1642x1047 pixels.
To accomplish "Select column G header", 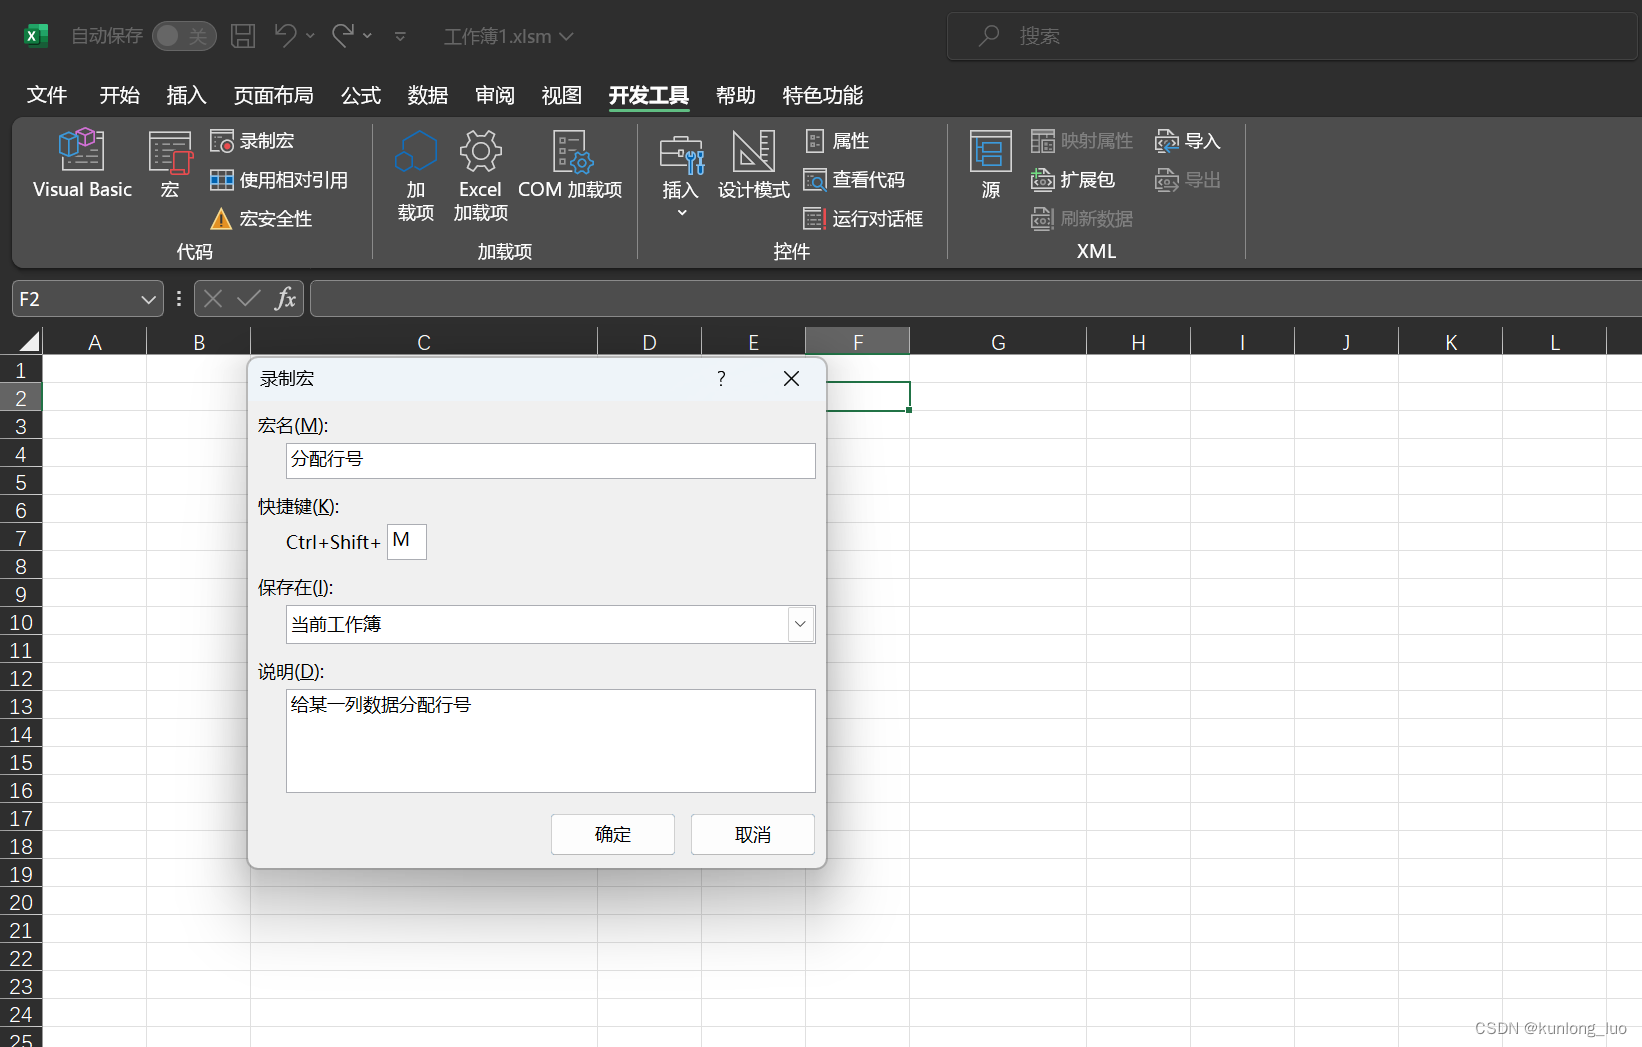I will pyautogui.click(x=998, y=342).
